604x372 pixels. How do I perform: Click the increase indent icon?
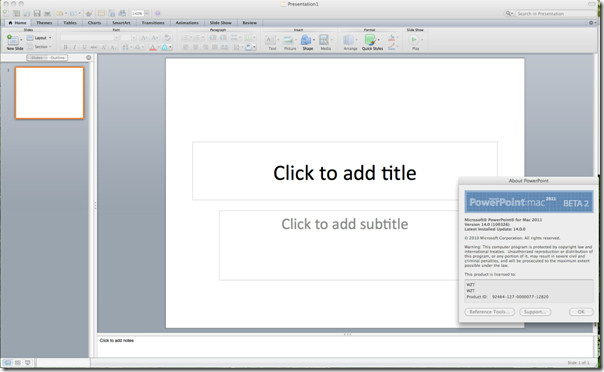click(223, 38)
